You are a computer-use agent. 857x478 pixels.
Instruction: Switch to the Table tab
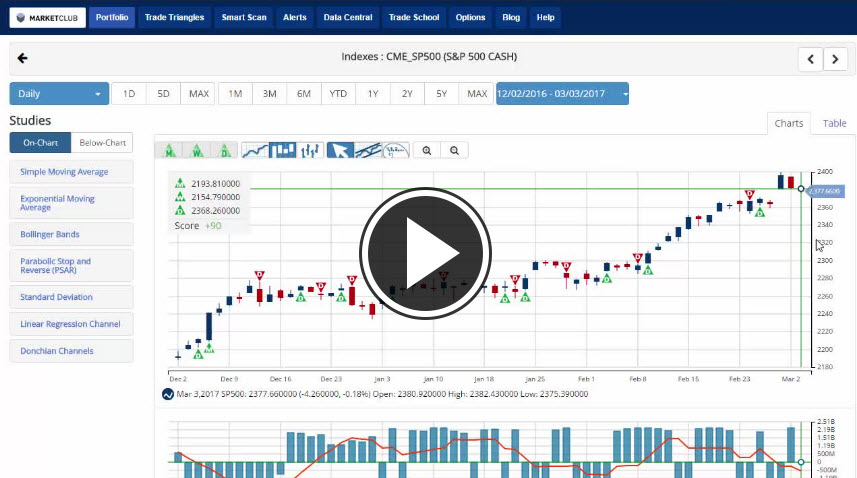[834, 123]
